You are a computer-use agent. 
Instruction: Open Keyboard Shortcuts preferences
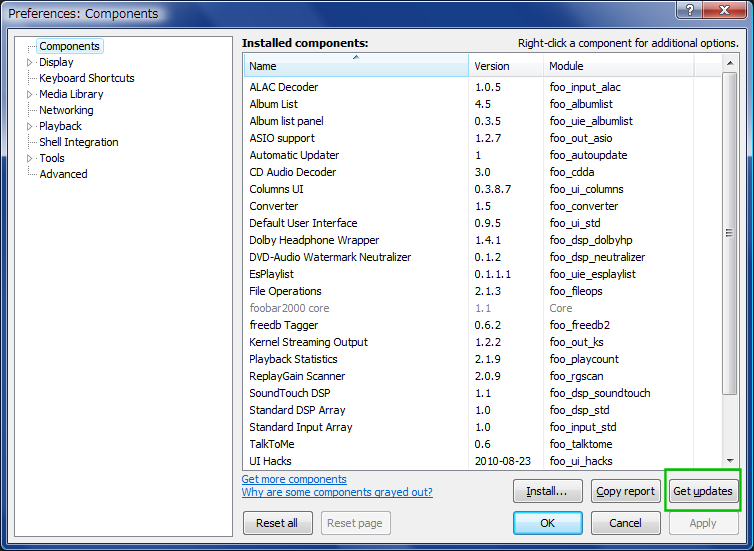pos(87,78)
